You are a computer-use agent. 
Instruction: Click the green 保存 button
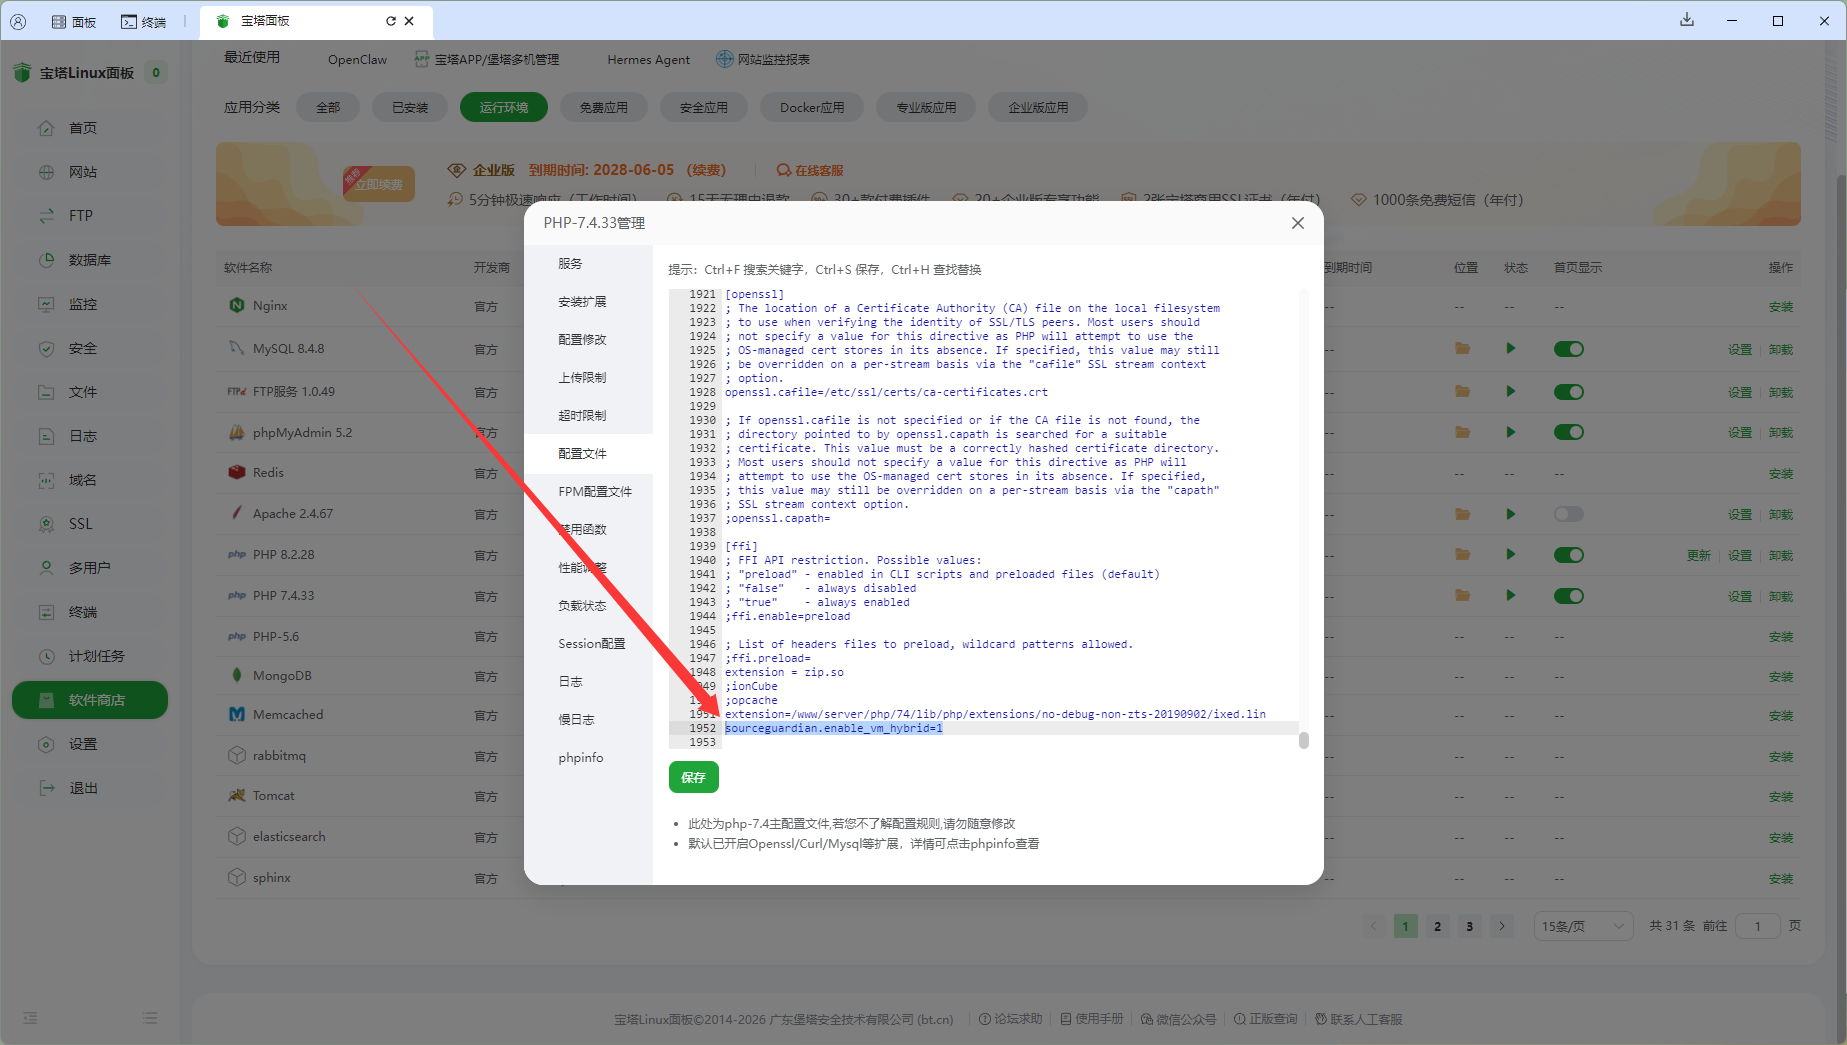pyautogui.click(x=693, y=777)
